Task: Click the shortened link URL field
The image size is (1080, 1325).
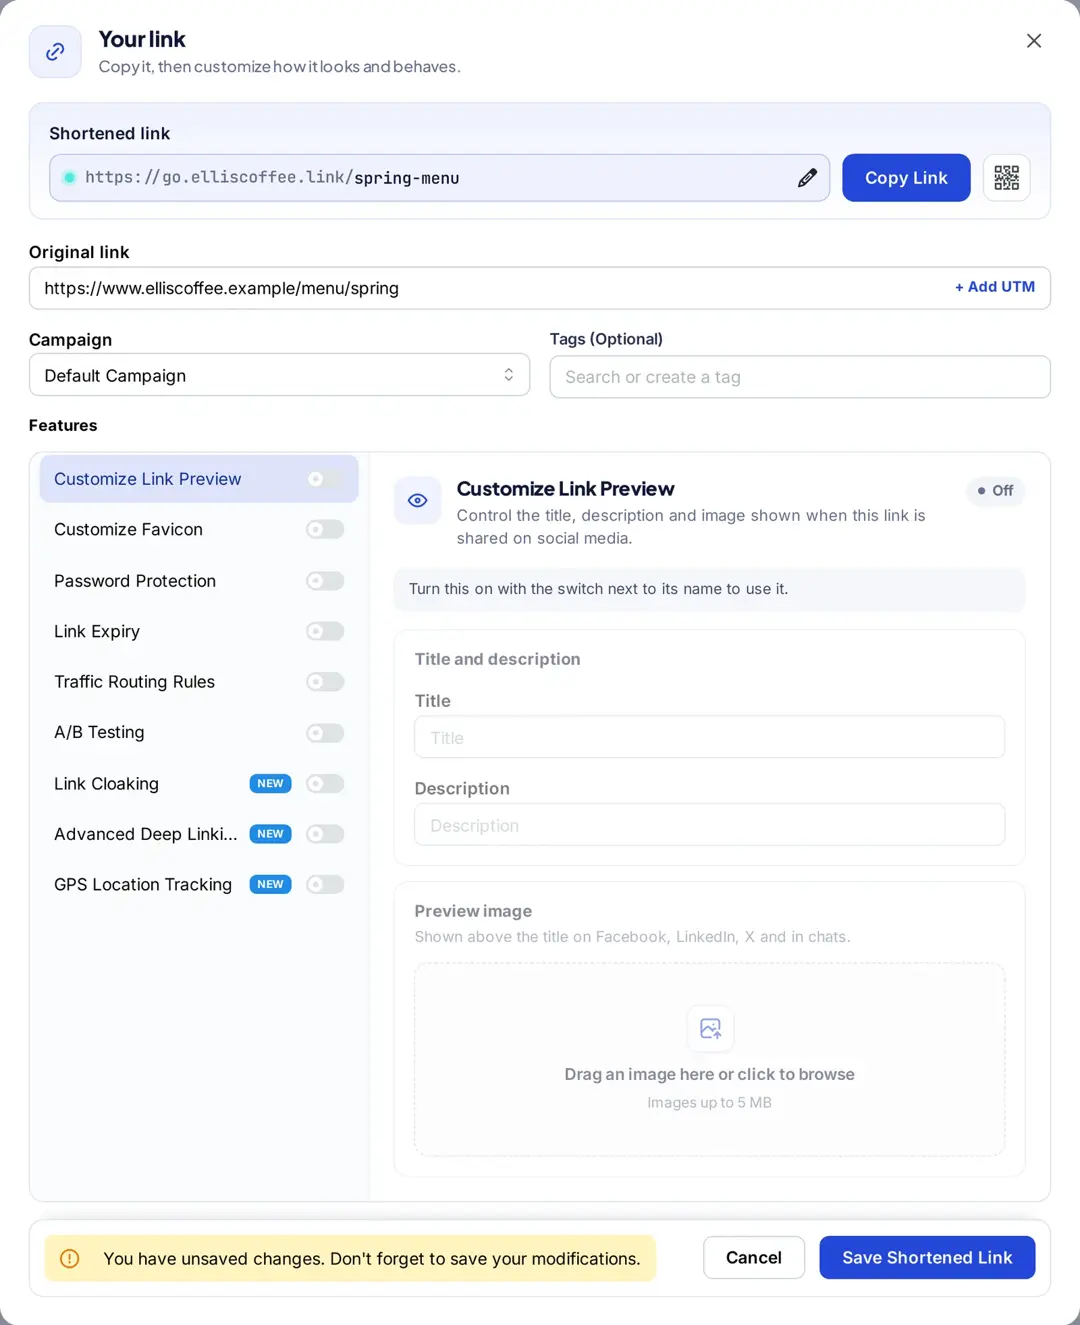Action: click(x=439, y=178)
